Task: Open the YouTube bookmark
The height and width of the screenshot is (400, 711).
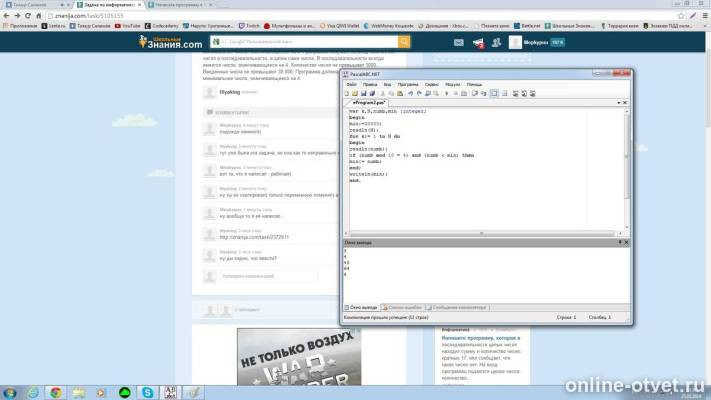Action: (128, 26)
